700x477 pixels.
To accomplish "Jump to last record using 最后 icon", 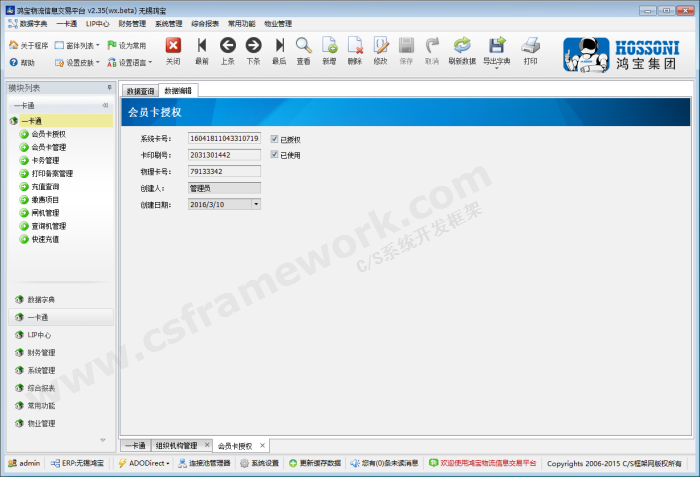I will (279, 46).
